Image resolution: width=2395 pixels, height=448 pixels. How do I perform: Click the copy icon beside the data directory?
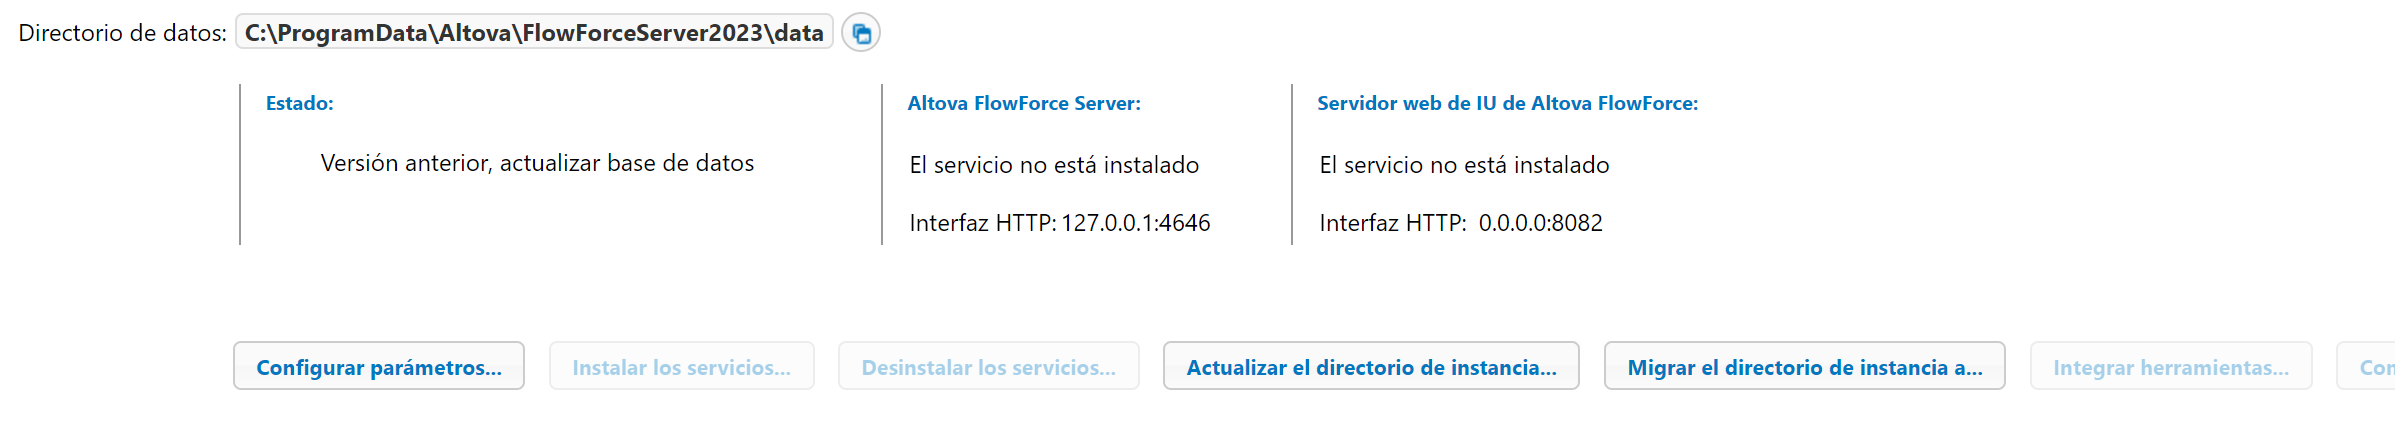coord(861,34)
